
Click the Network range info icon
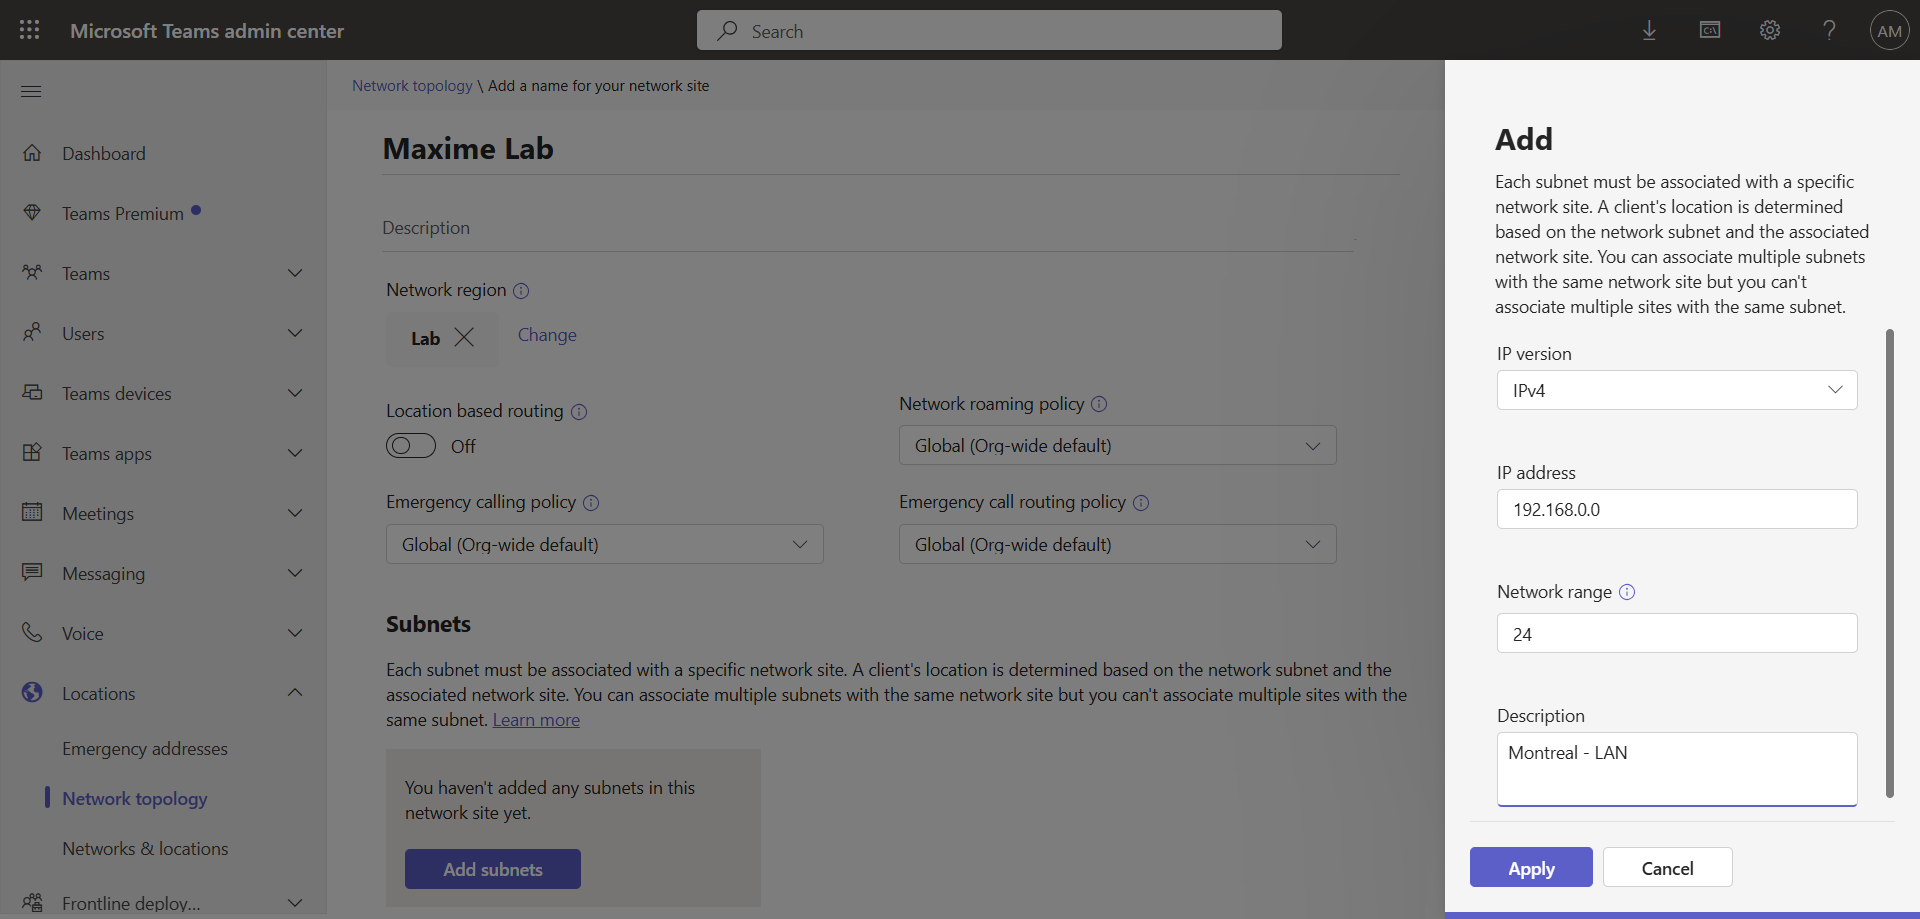coord(1627,592)
